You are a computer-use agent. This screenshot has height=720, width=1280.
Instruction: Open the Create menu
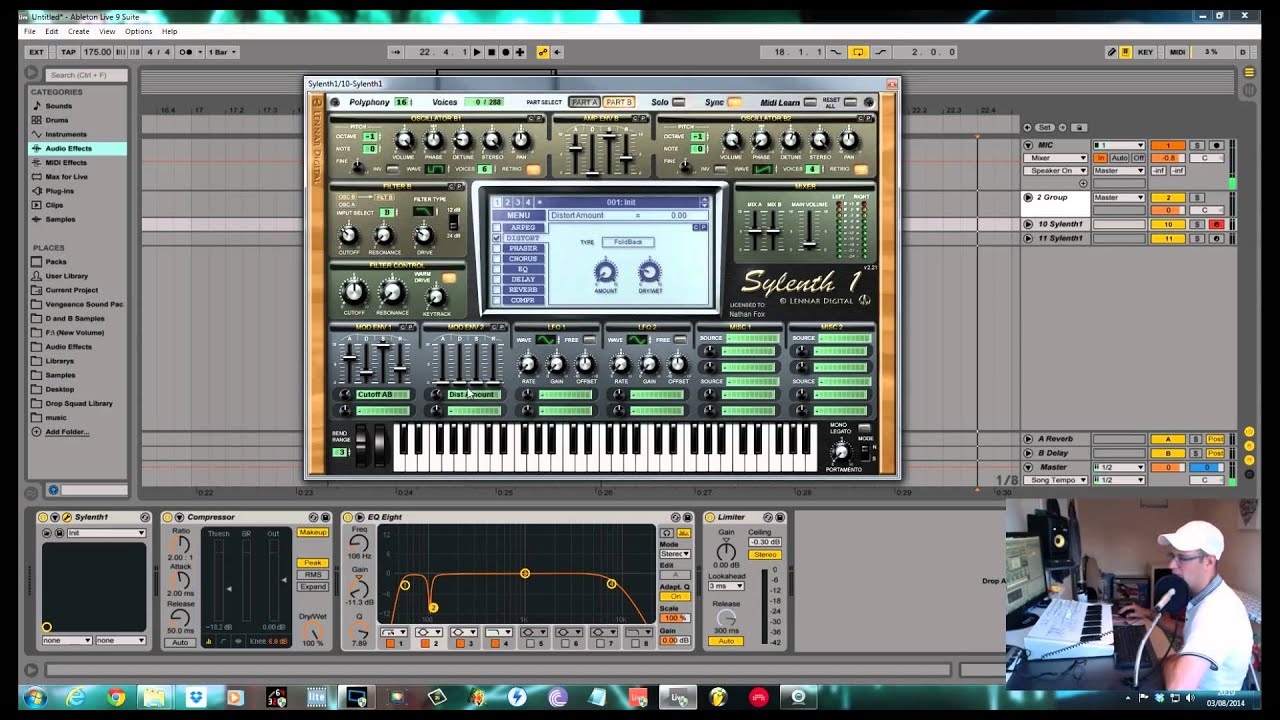point(79,32)
